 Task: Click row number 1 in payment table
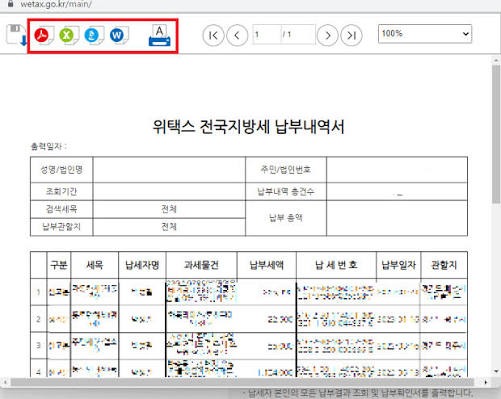click(39, 292)
